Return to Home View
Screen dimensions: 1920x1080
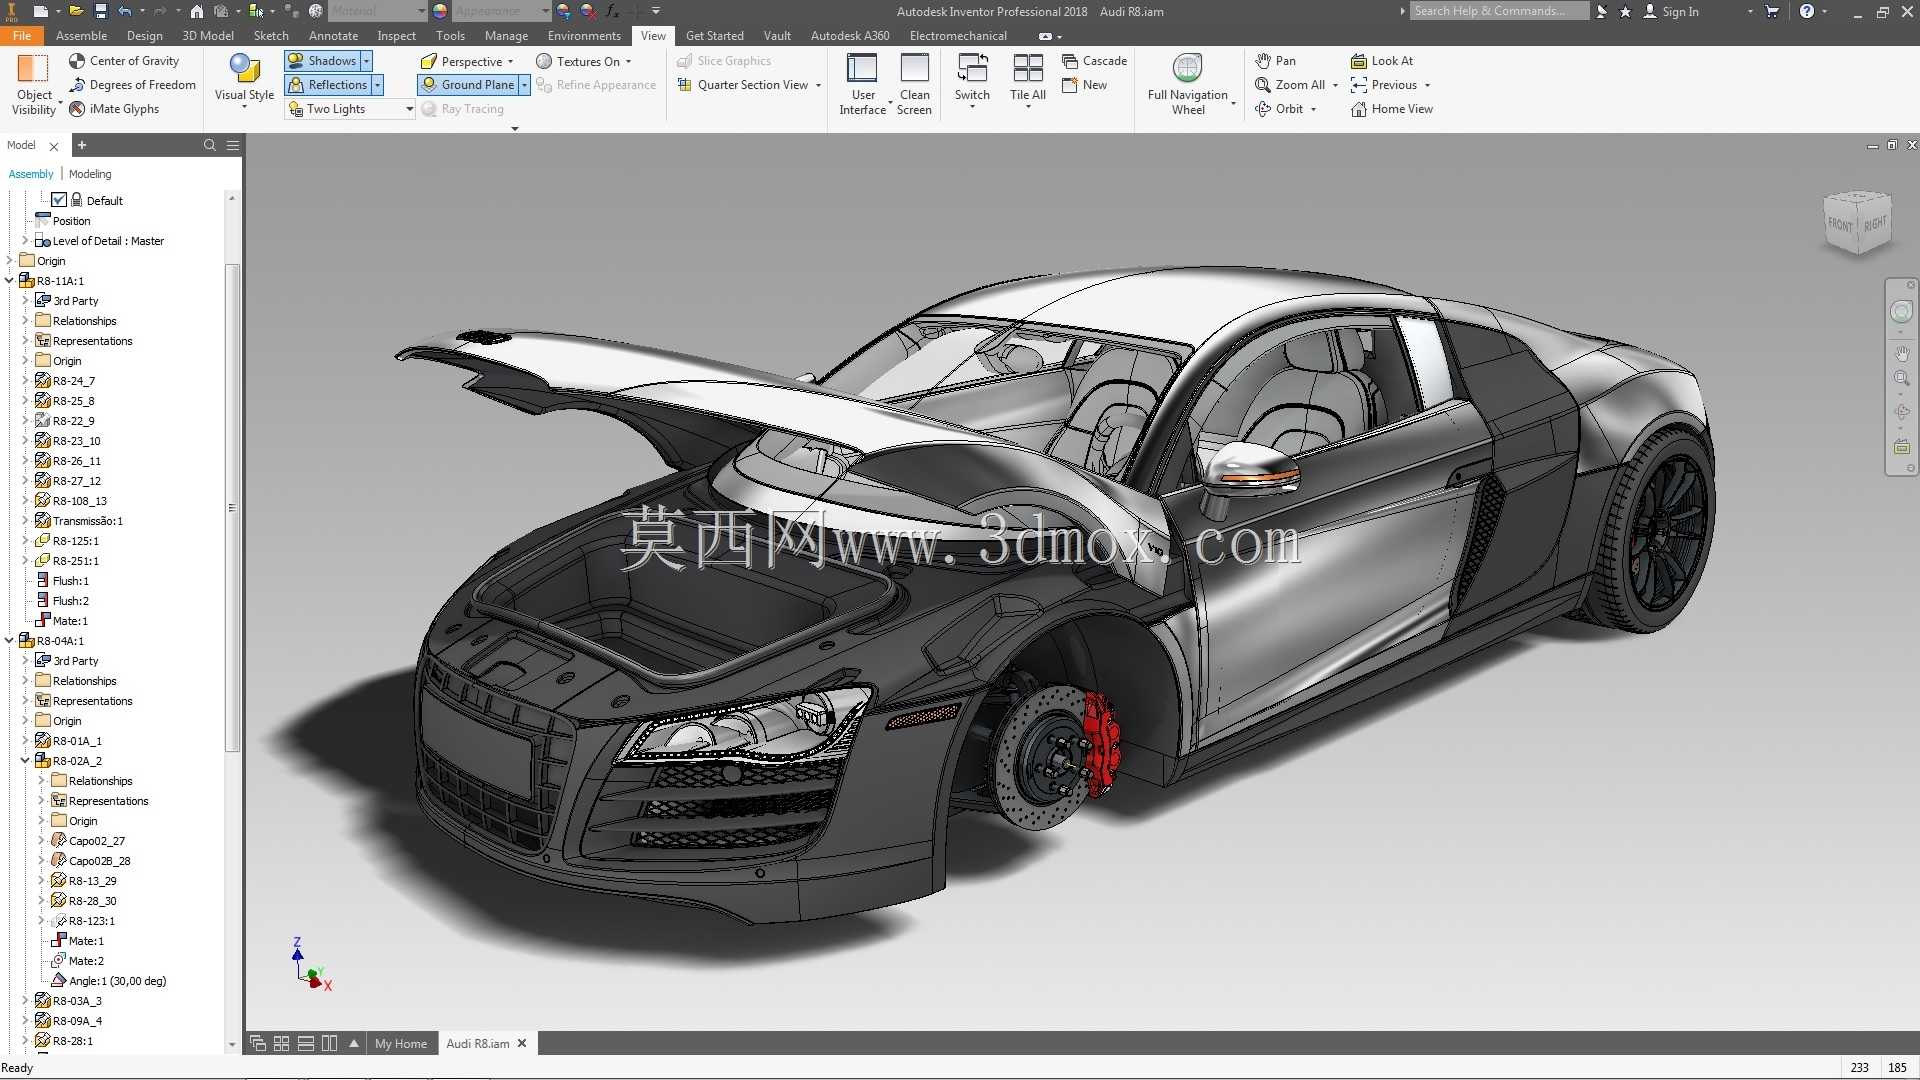click(1391, 109)
